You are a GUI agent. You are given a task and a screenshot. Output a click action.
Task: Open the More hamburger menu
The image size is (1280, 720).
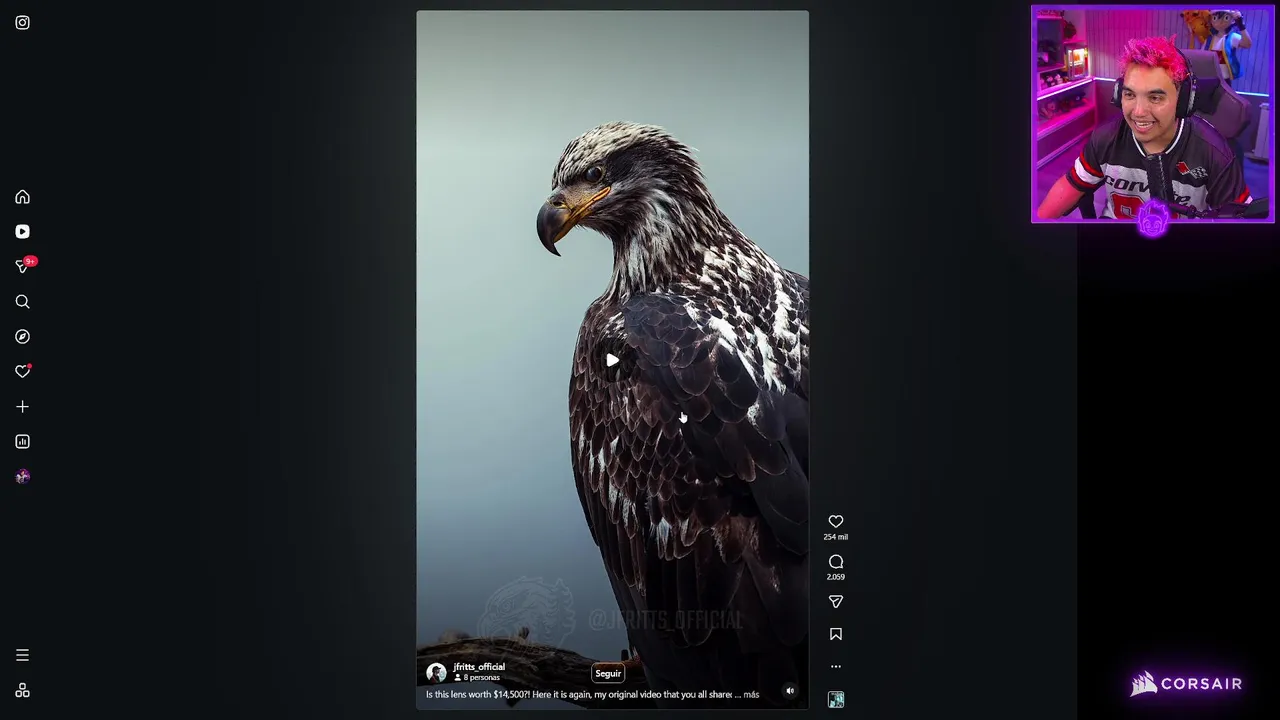click(22, 655)
